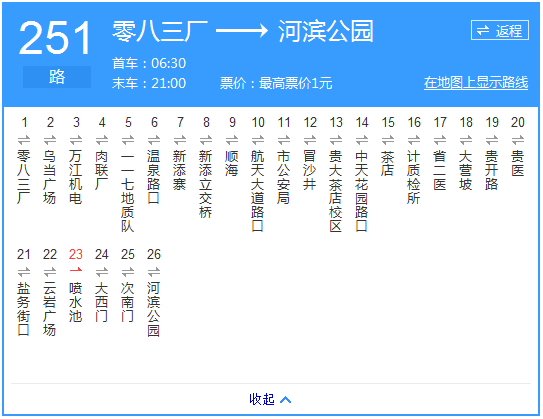The image size is (543, 419).
Task: Click the 返程 return-trip button
Action: click(x=500, y=30)
